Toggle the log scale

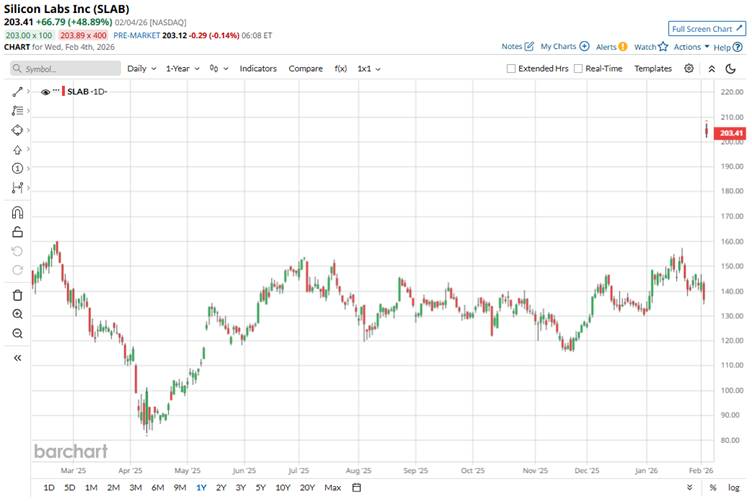click(734, 488)
